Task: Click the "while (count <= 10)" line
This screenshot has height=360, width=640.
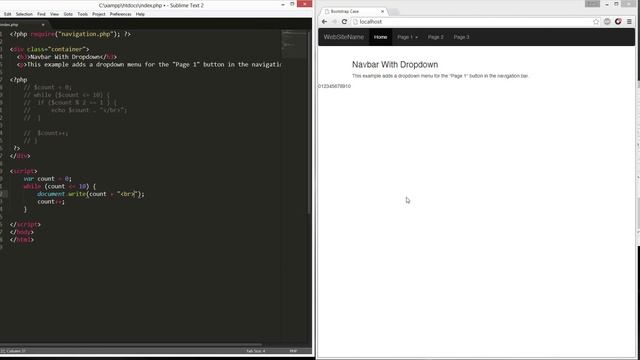Action: coord(60,186)
